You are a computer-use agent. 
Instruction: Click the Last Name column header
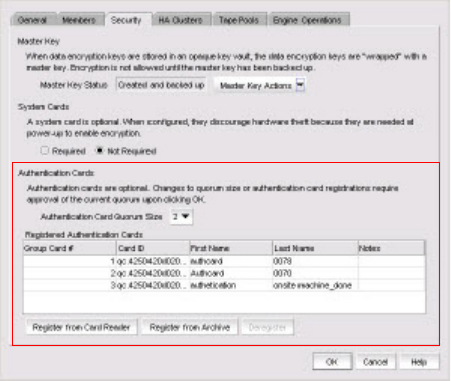[315, 248]
